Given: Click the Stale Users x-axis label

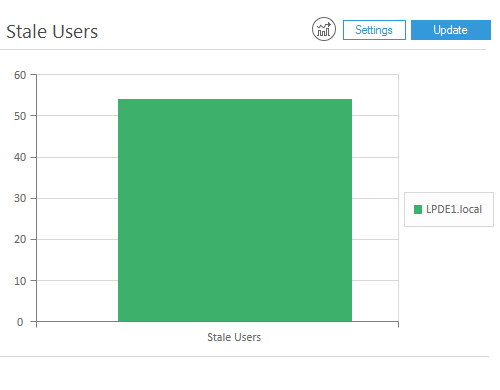Looking at the screenshot, I should pos(234,337).
